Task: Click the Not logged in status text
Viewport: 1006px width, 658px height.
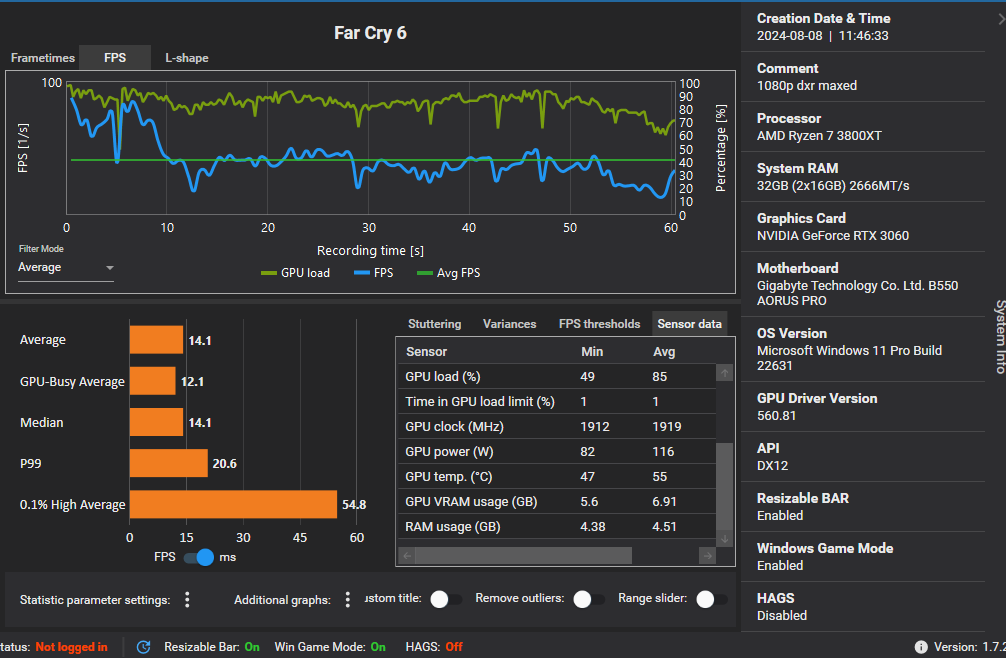Action: click(71, 647)
